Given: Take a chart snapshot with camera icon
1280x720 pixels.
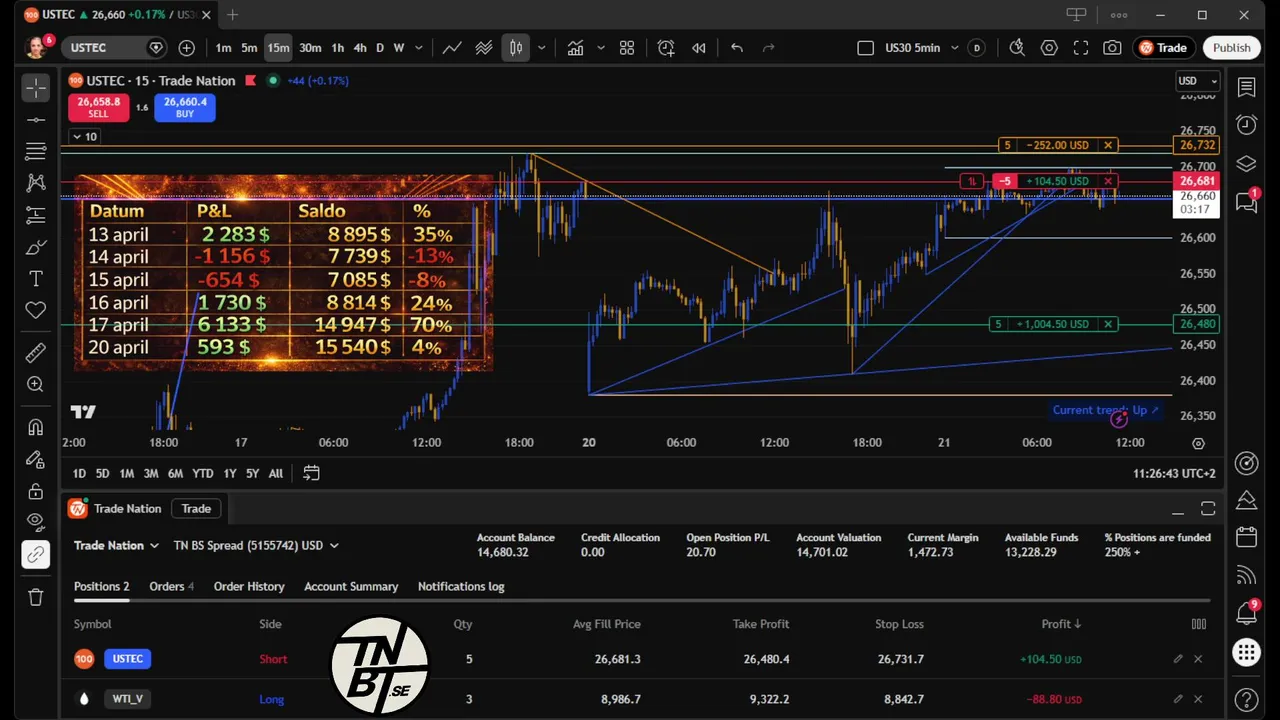Looking at the screenshot, I should click(1112, 48).
